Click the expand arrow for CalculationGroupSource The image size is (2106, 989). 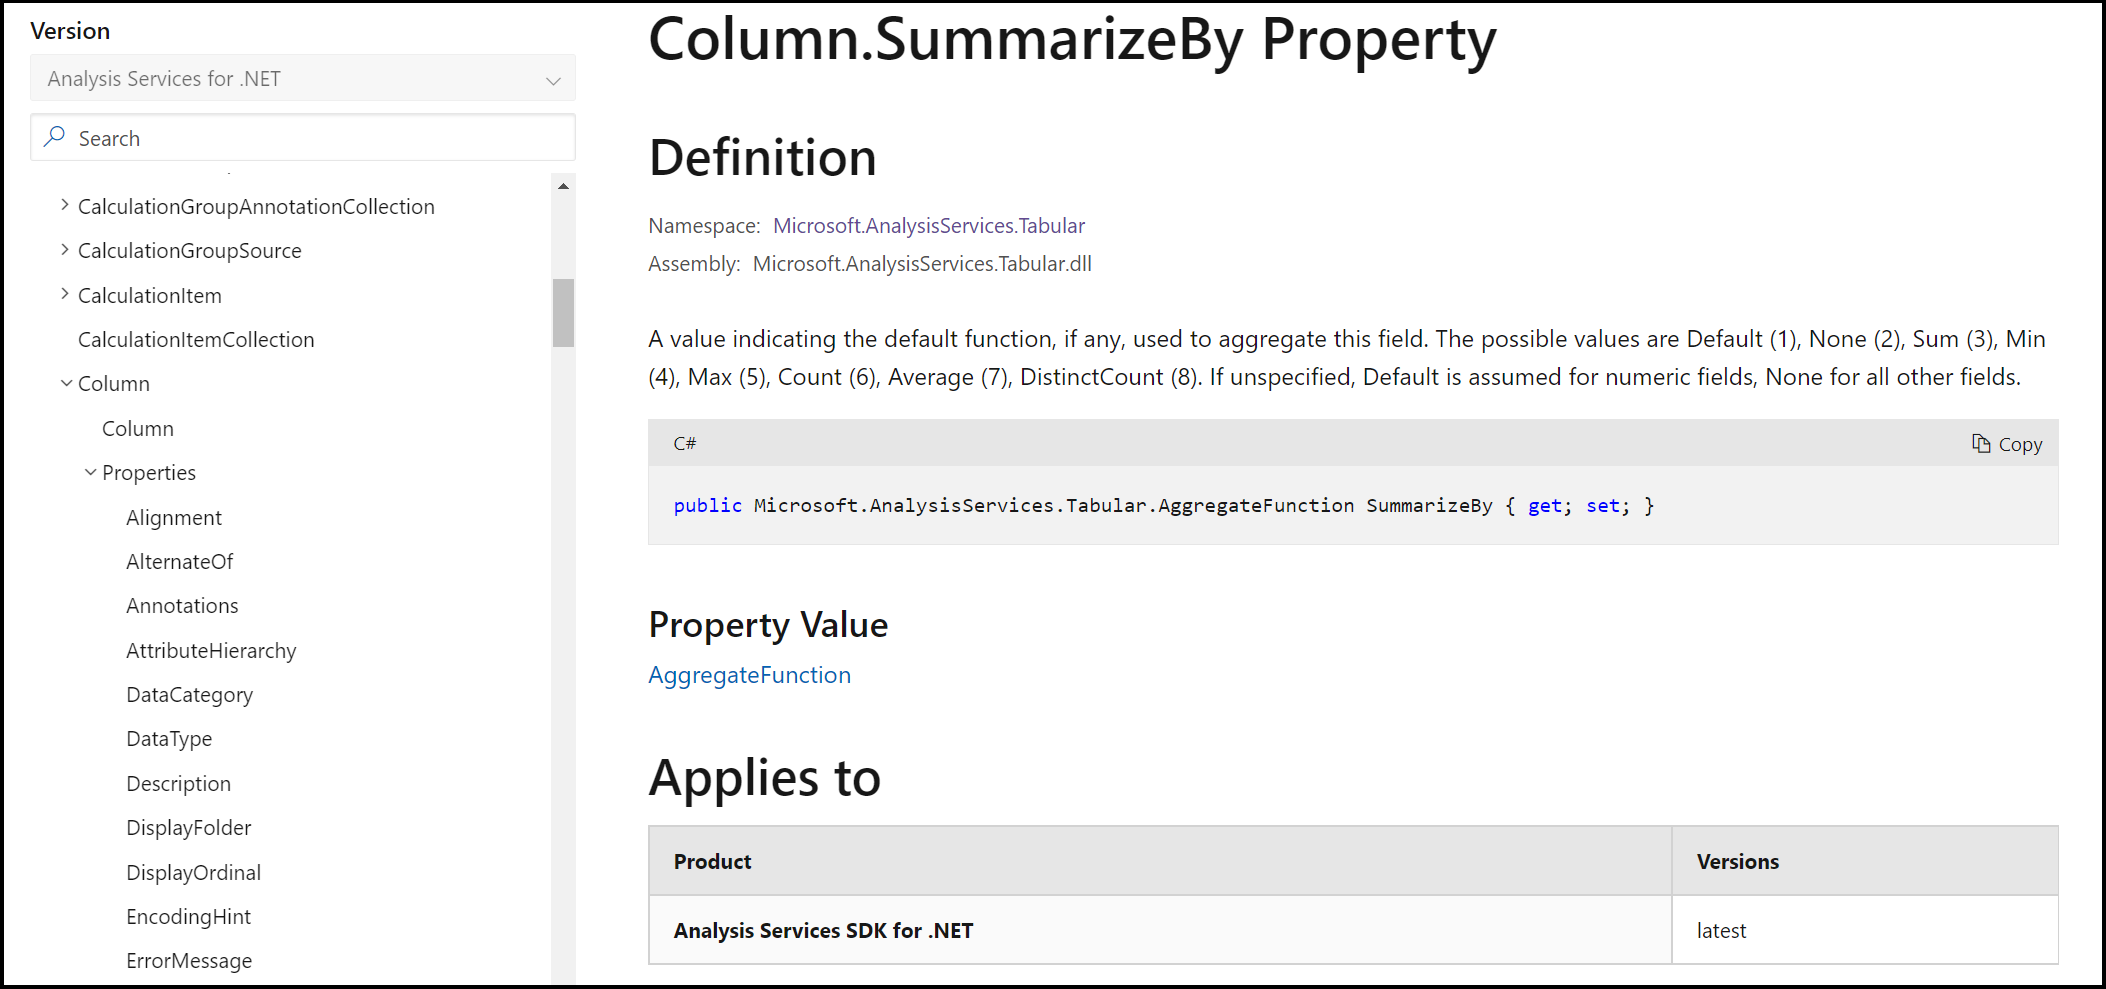tap(64, 250)
